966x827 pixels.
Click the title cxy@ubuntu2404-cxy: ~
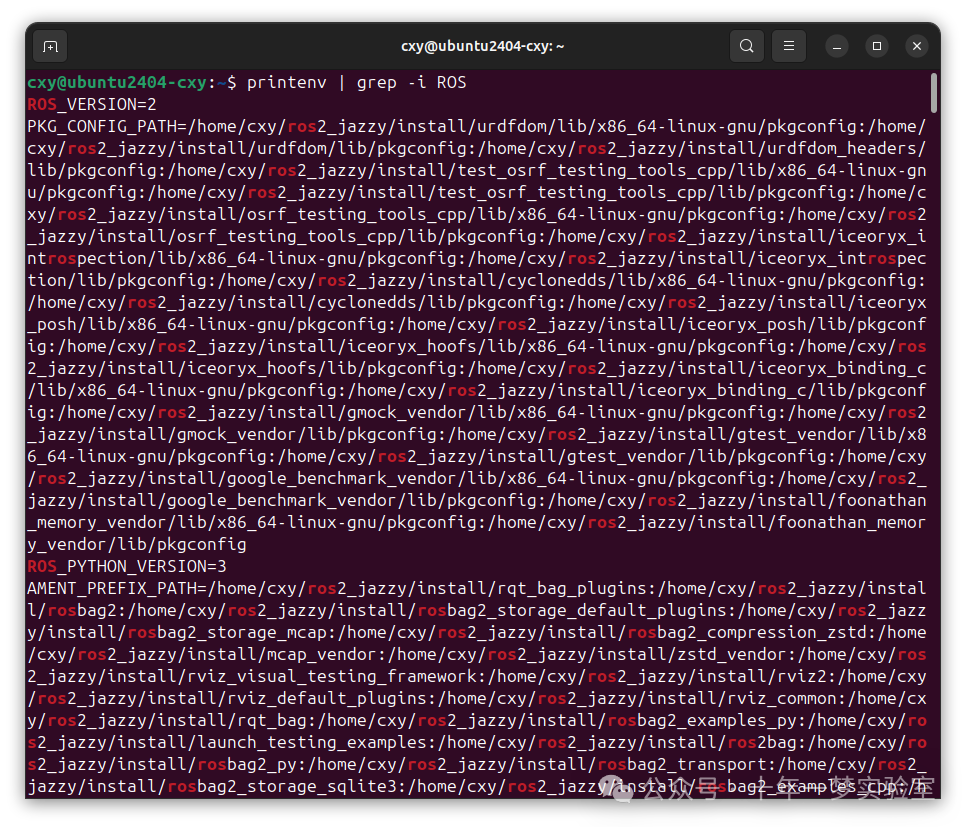coord(482,46)
